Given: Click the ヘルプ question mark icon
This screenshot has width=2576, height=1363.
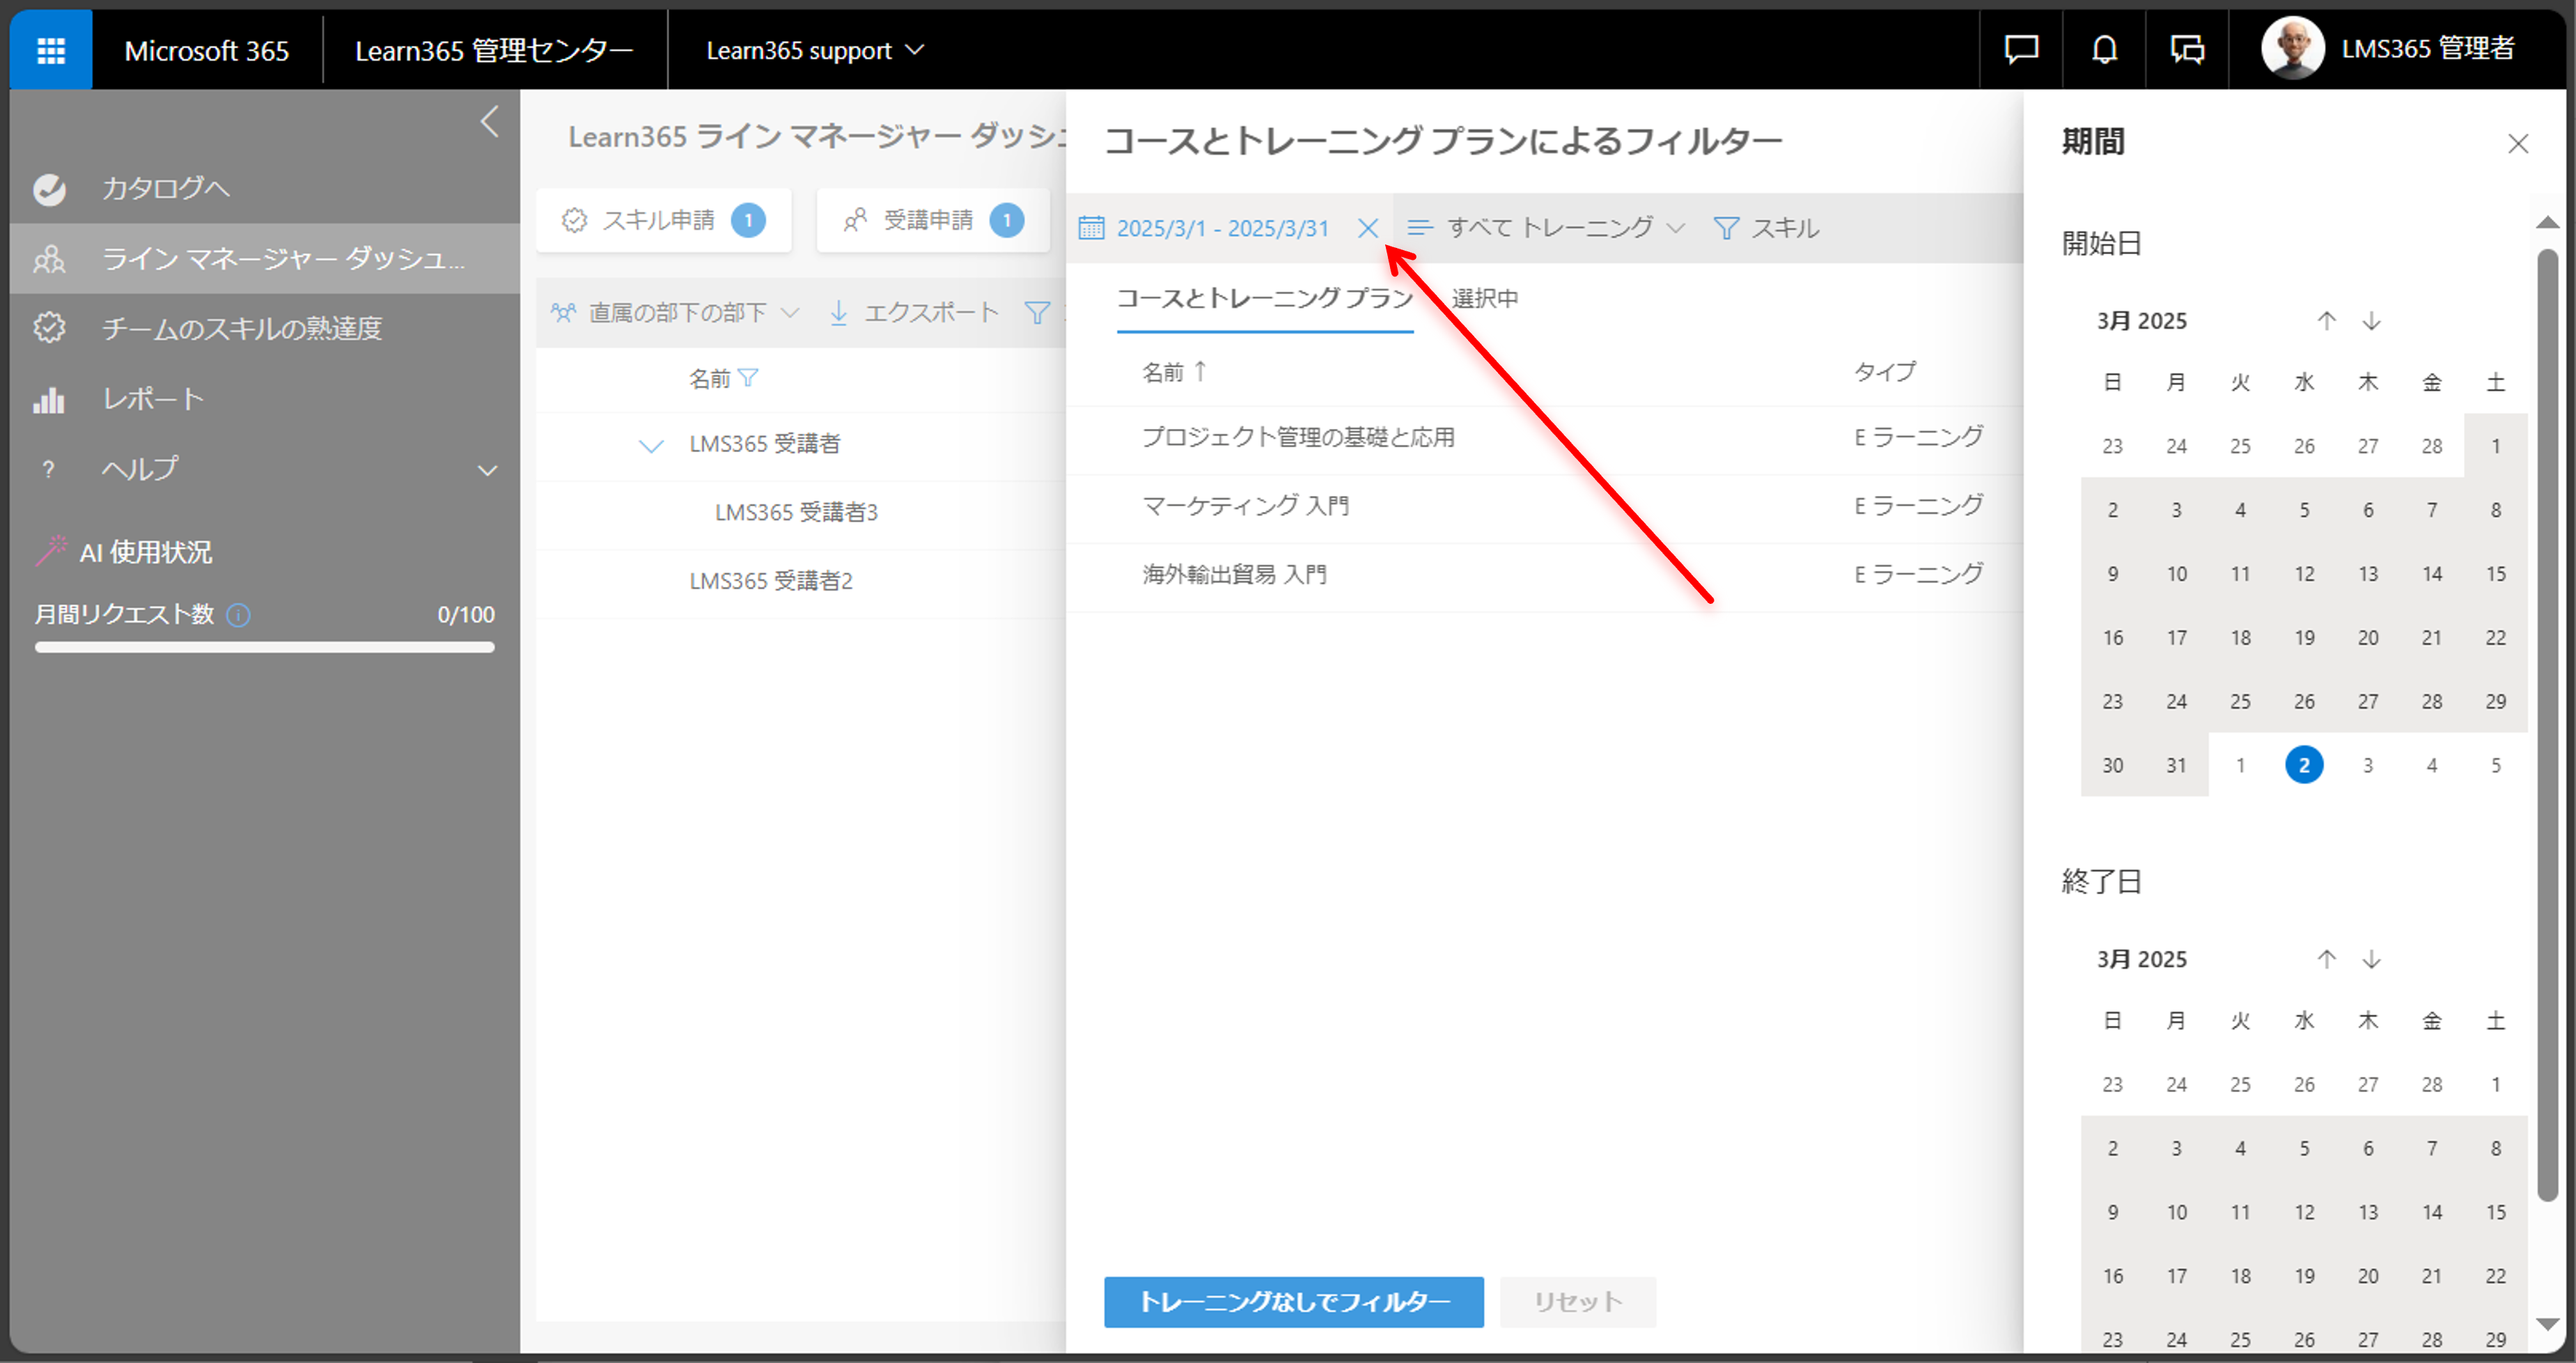Looking at the screenshot, I should click(x=48, y=469).
